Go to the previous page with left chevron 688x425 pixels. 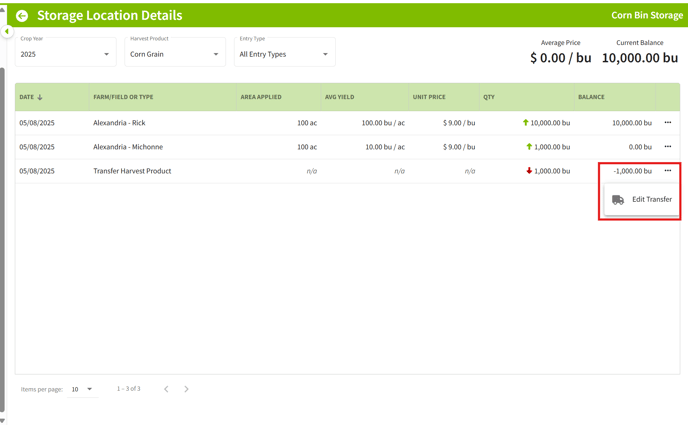pyautogui.click(x=166, y=389)
